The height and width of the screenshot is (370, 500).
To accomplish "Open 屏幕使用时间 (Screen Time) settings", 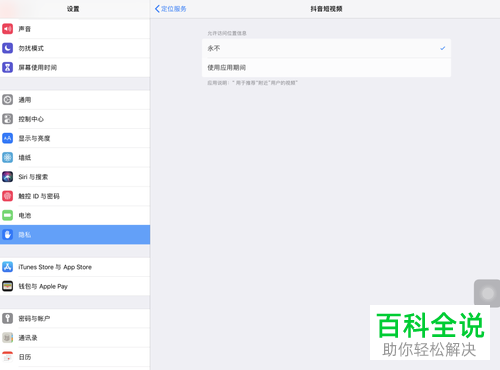I will (75, 68).
